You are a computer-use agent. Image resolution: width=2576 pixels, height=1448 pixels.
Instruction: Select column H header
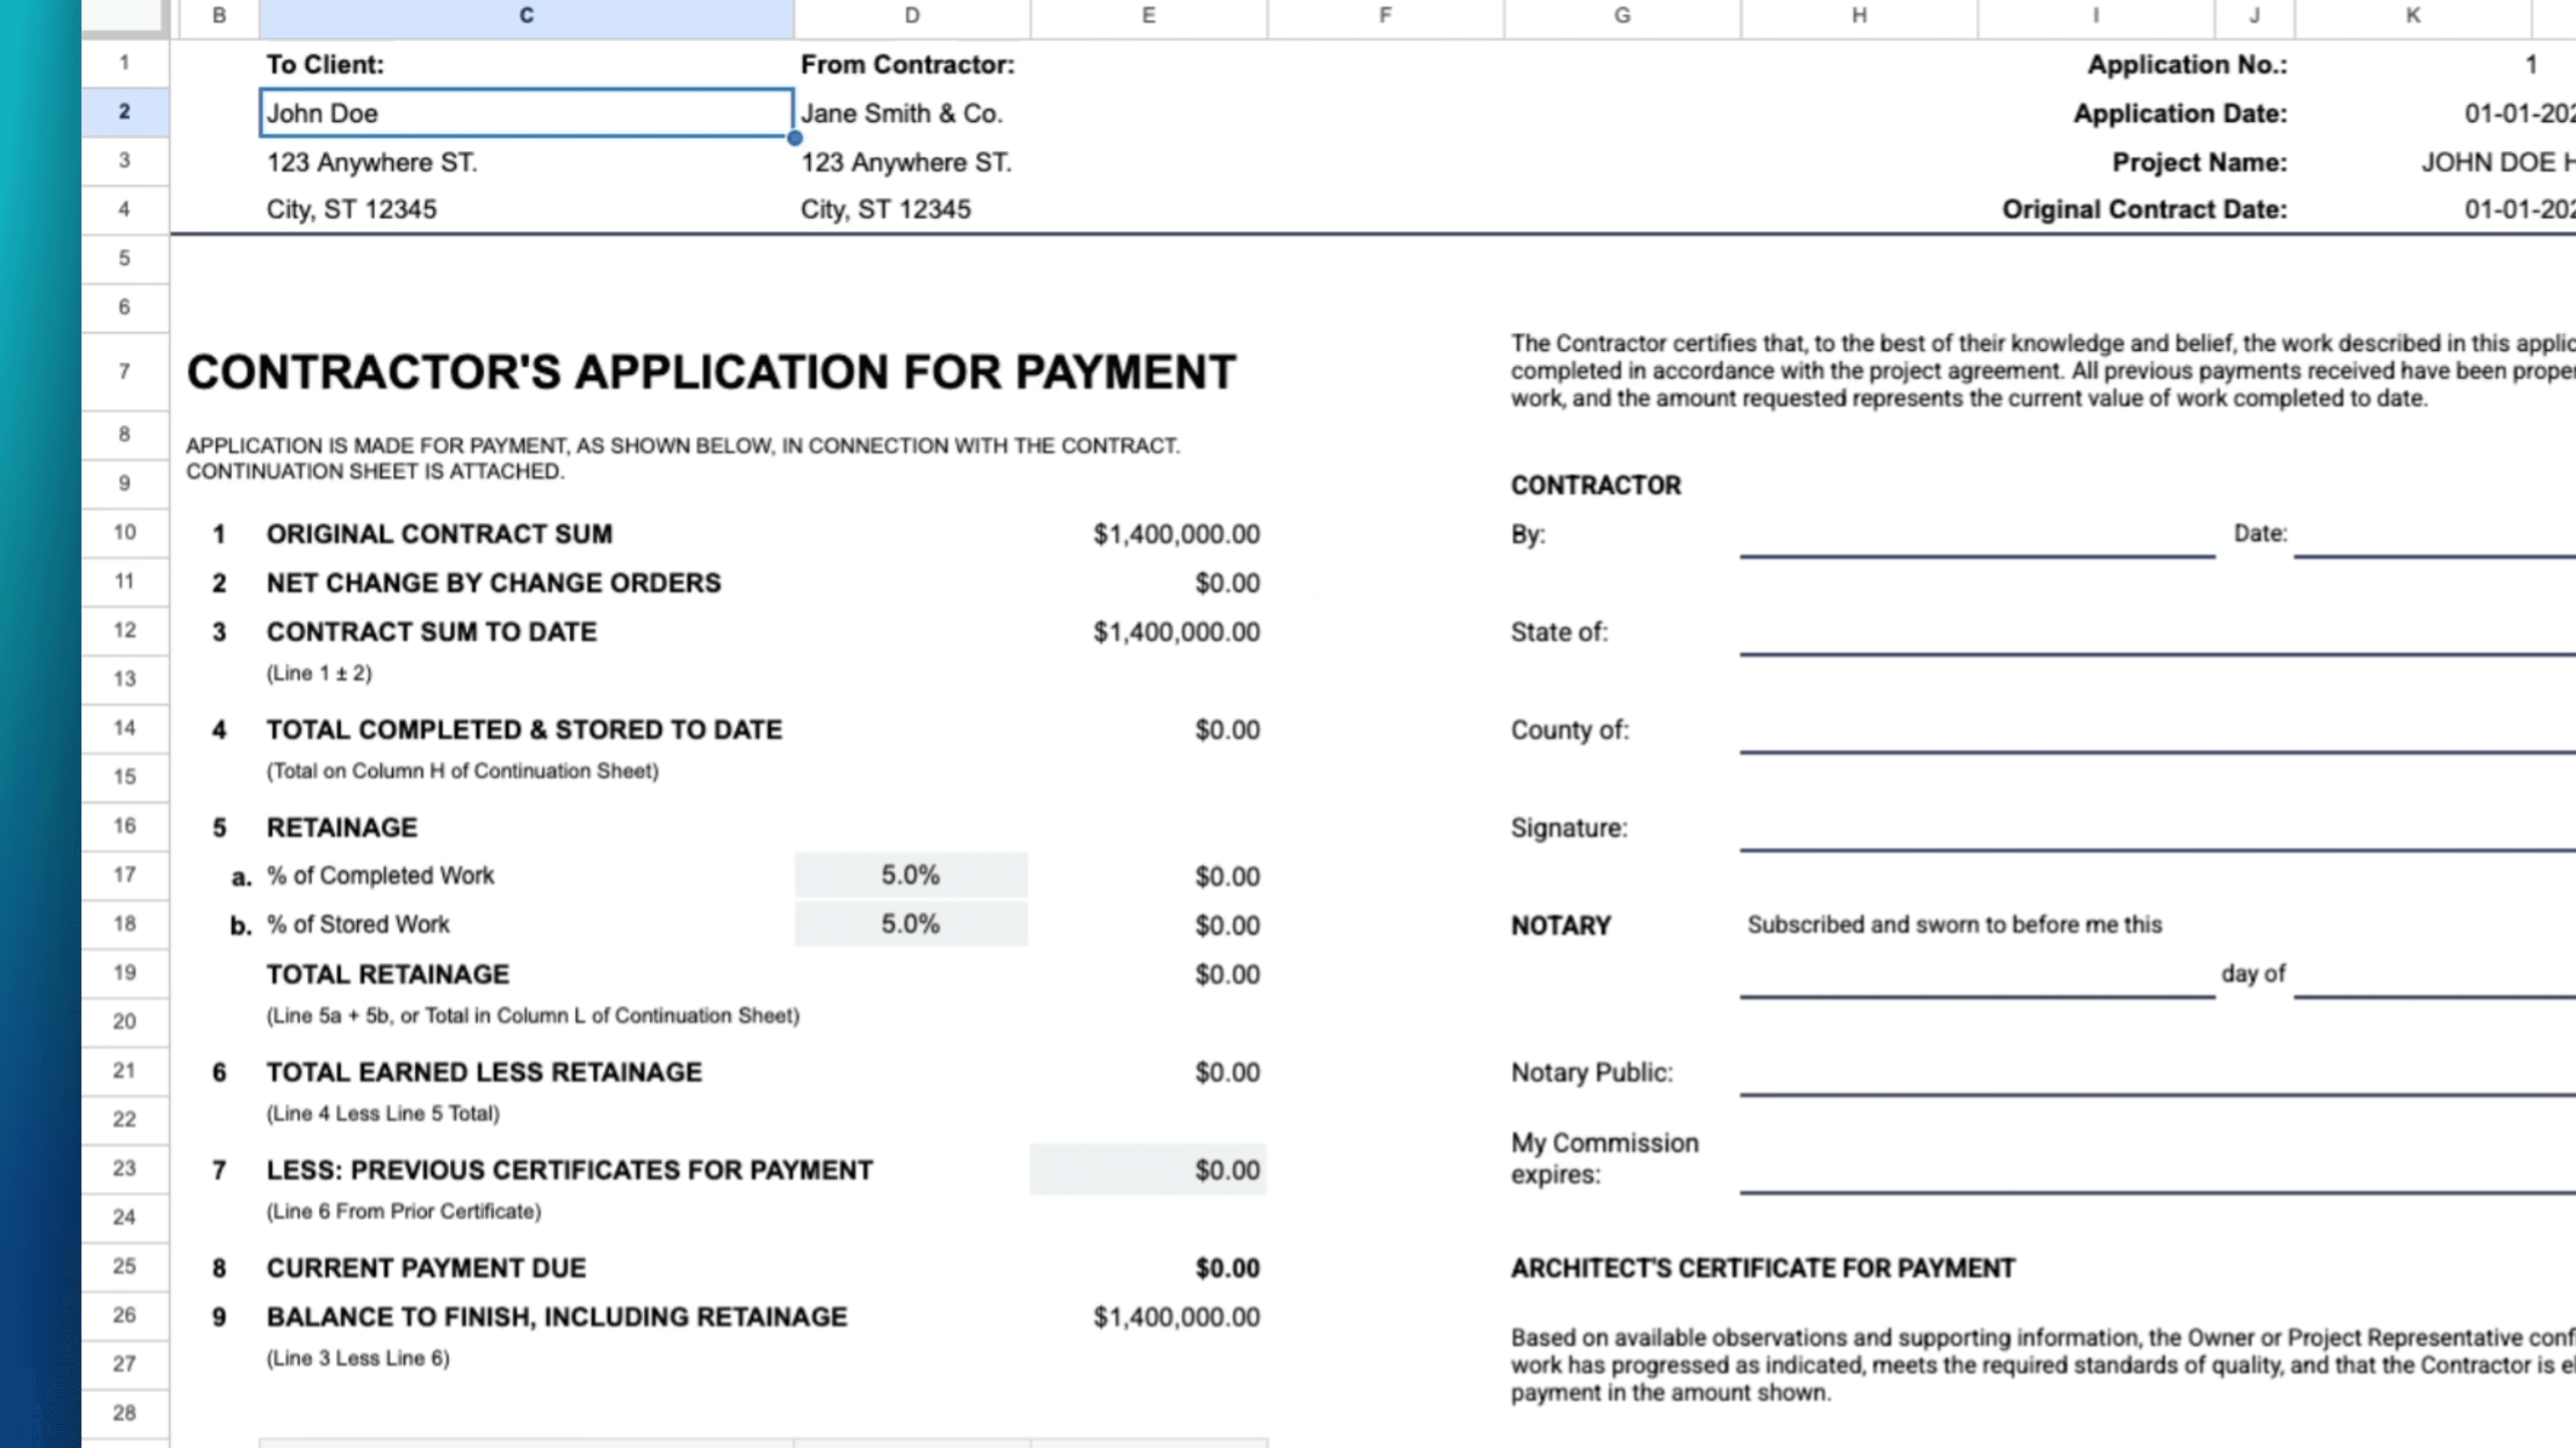point(1858,15)
